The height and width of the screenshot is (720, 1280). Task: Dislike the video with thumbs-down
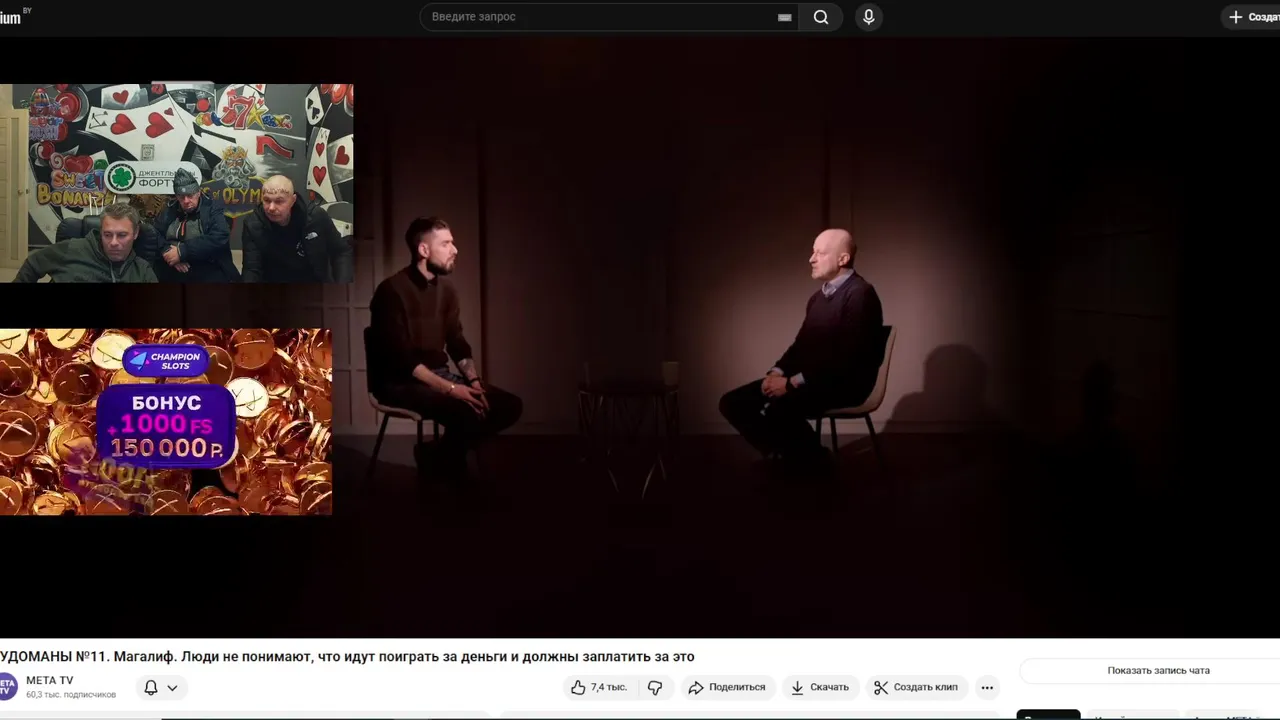(655, 687)
